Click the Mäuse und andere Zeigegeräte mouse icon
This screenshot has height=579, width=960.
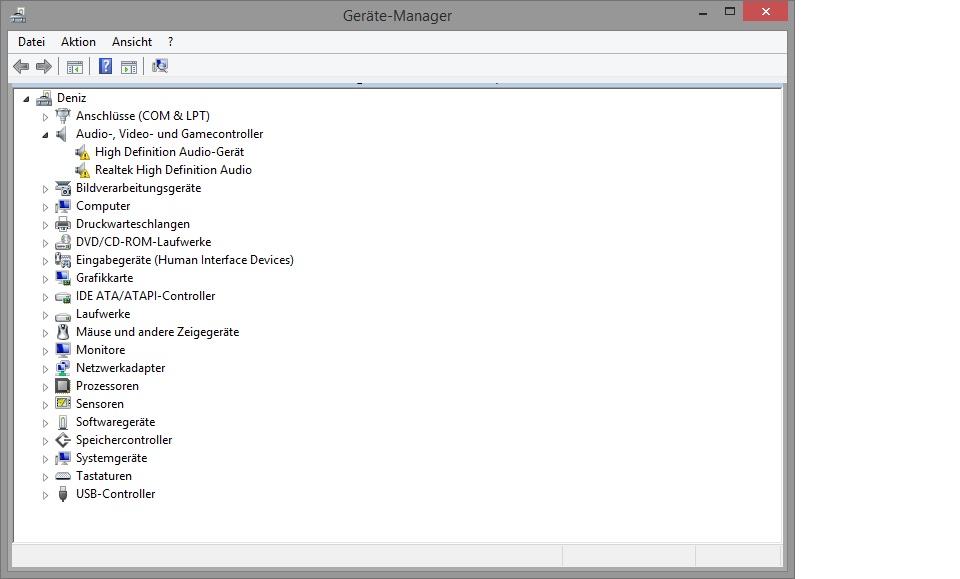tap(62, 332)
